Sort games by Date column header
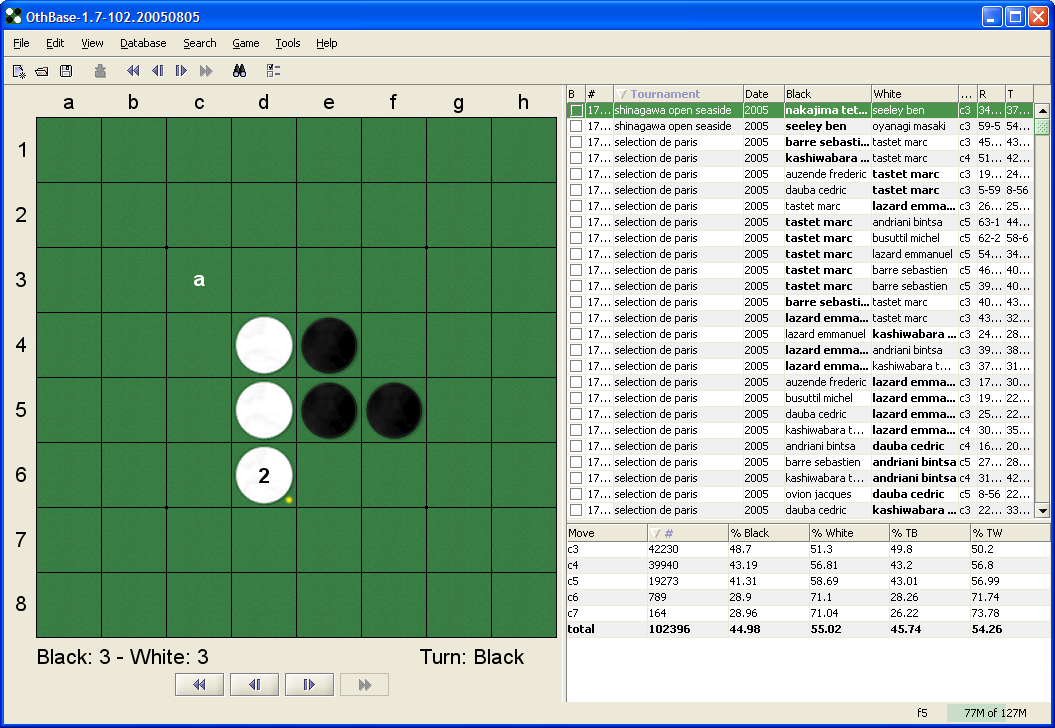The height and width of the screenshot is (728, 1055). [x=764, y=94]
